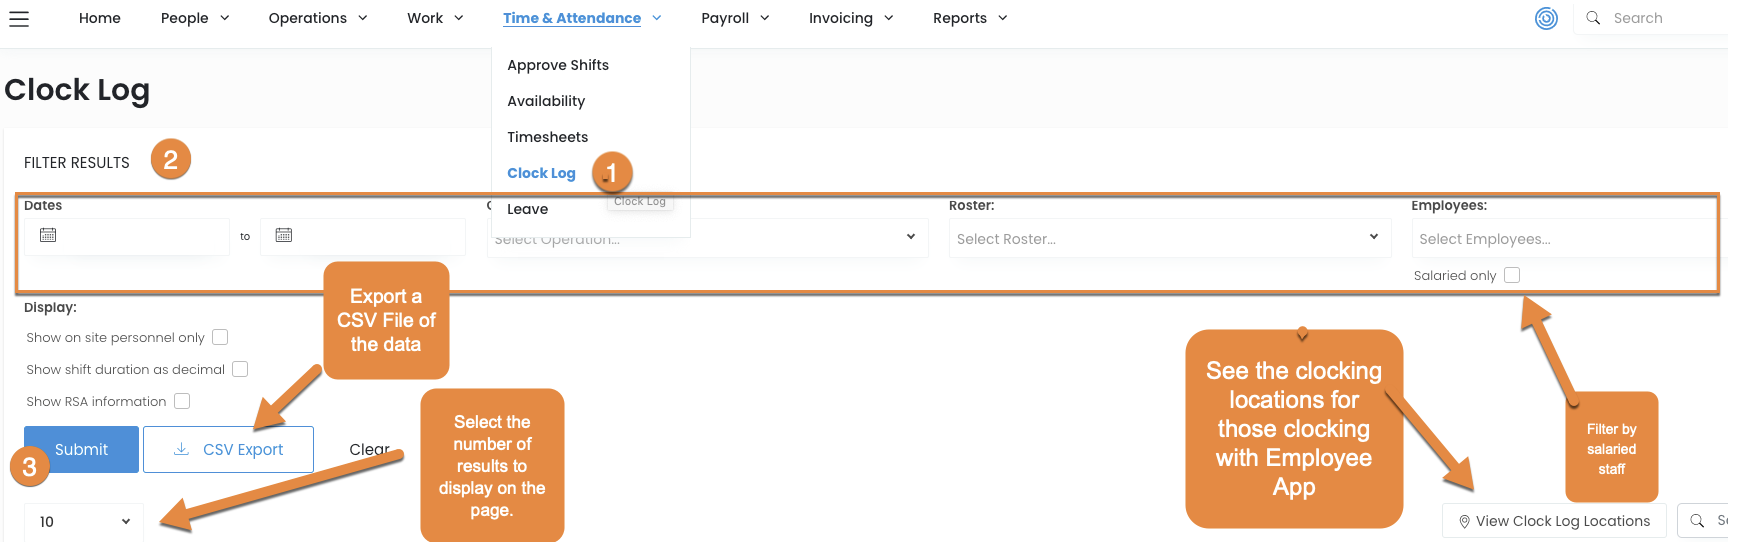Click the Select Employees input field
Viewport: 1746px width, 542px height.
pyautogui.click(x=1560, y=239)
